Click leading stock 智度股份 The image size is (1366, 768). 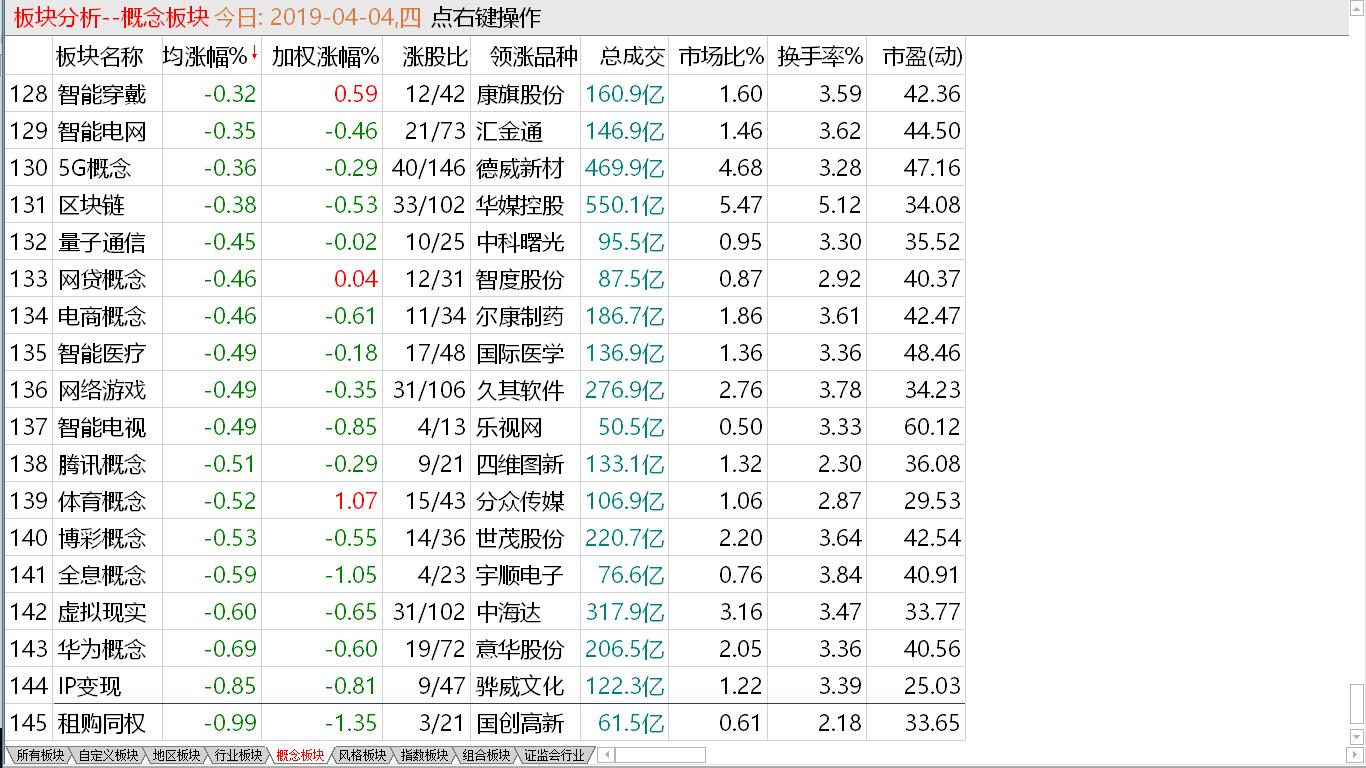tap(520, 279)
